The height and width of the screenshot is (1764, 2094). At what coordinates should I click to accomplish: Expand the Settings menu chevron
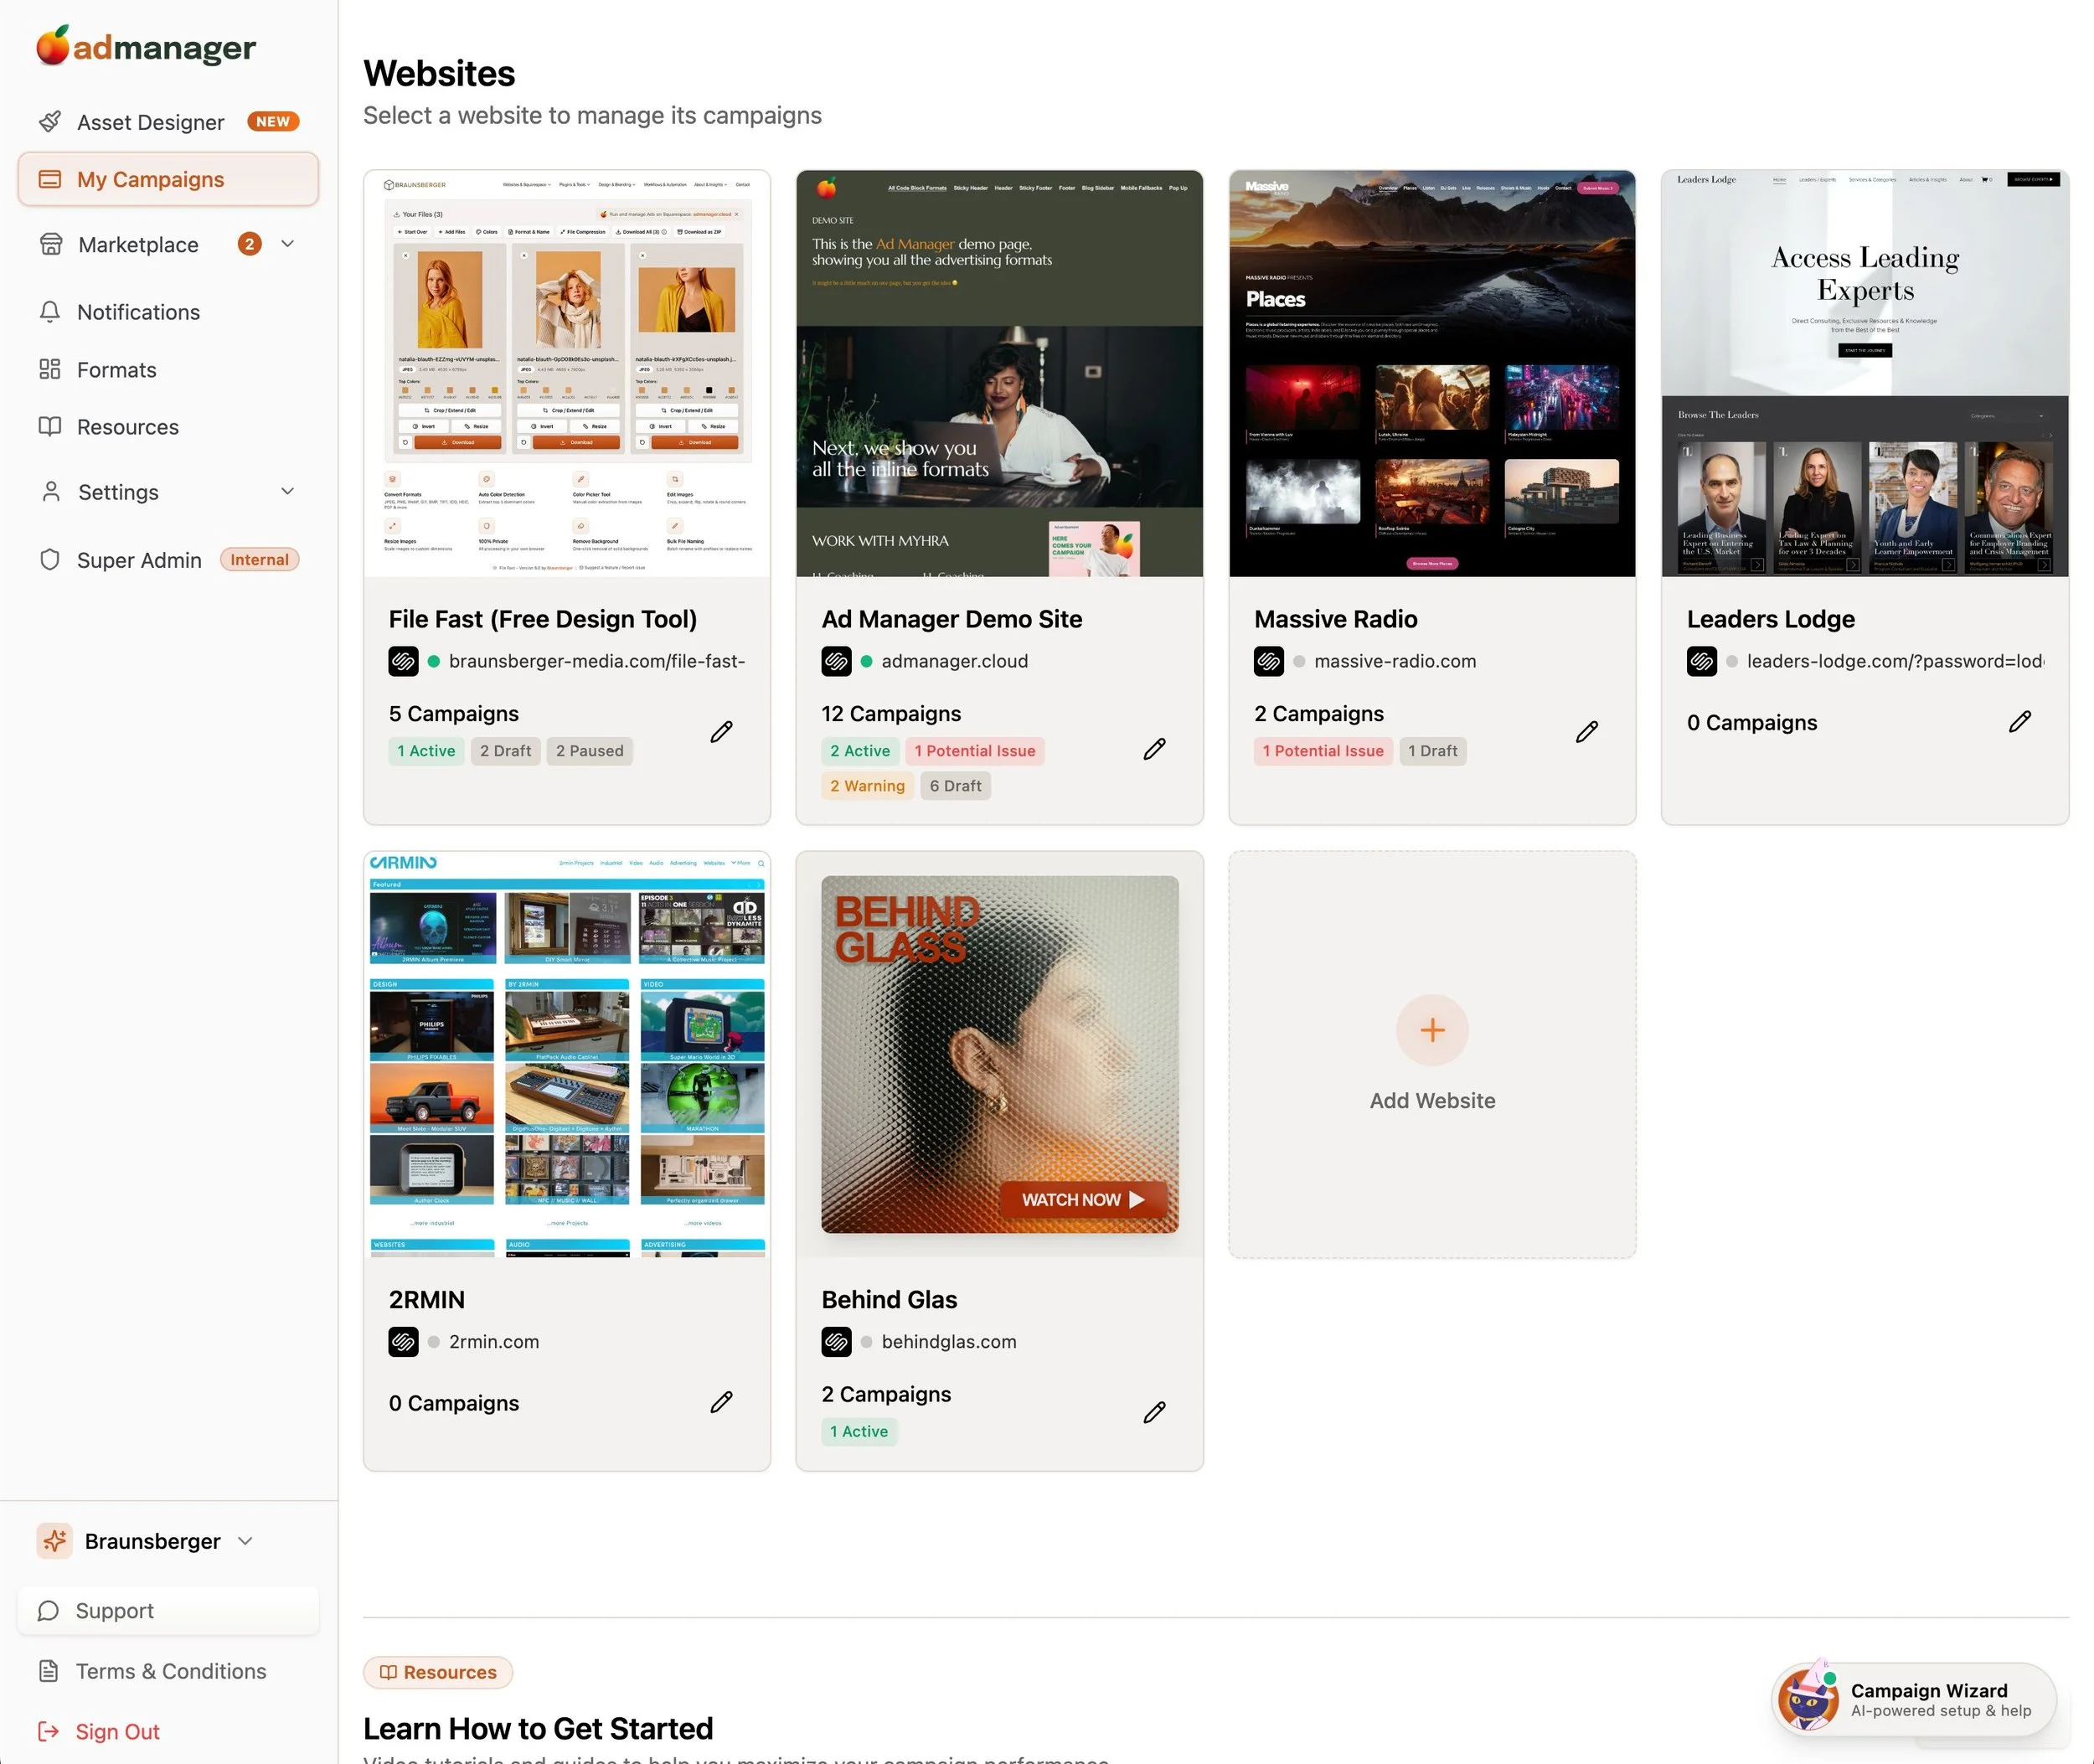click(x=288, y=491)
